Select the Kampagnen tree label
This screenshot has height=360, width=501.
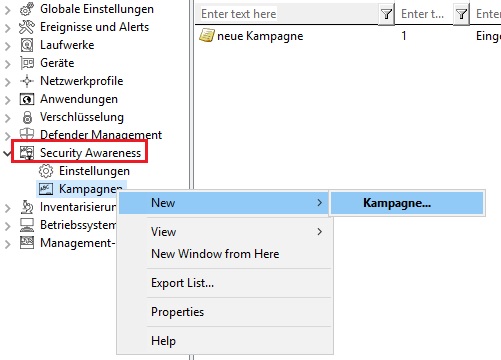(x=91, y=189)
